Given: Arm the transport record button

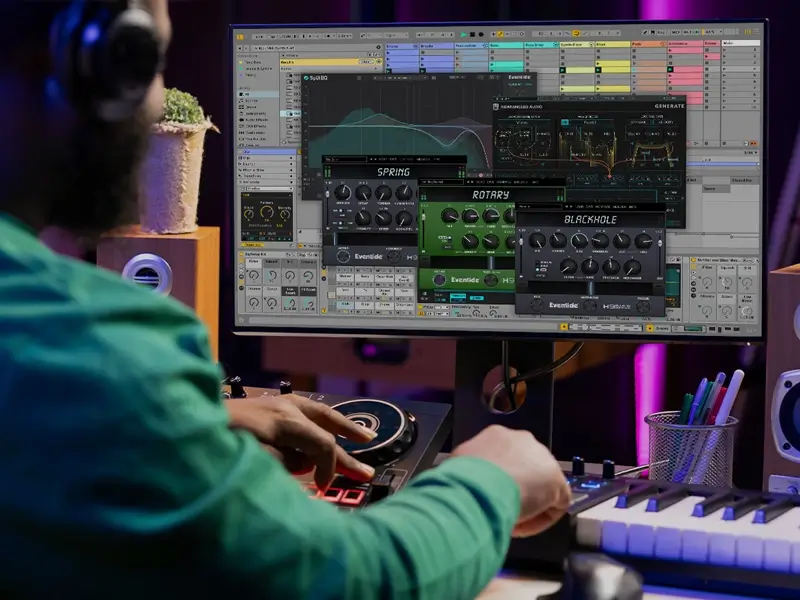Looking at the screenshot, I should (481, 35).
